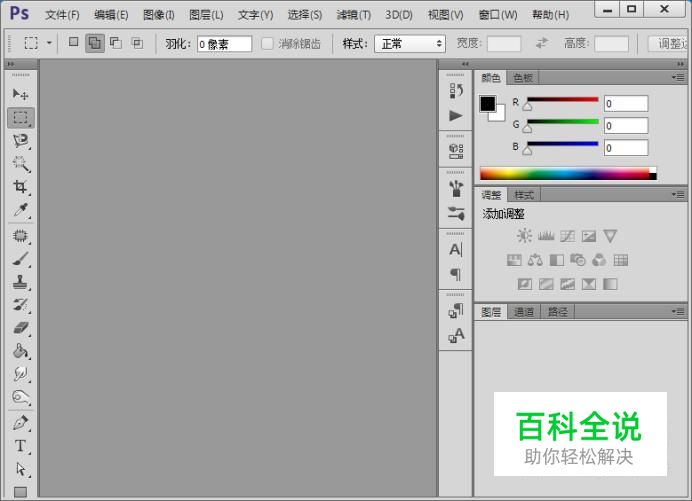Open the Brush settings panel icon

[455, 213]
